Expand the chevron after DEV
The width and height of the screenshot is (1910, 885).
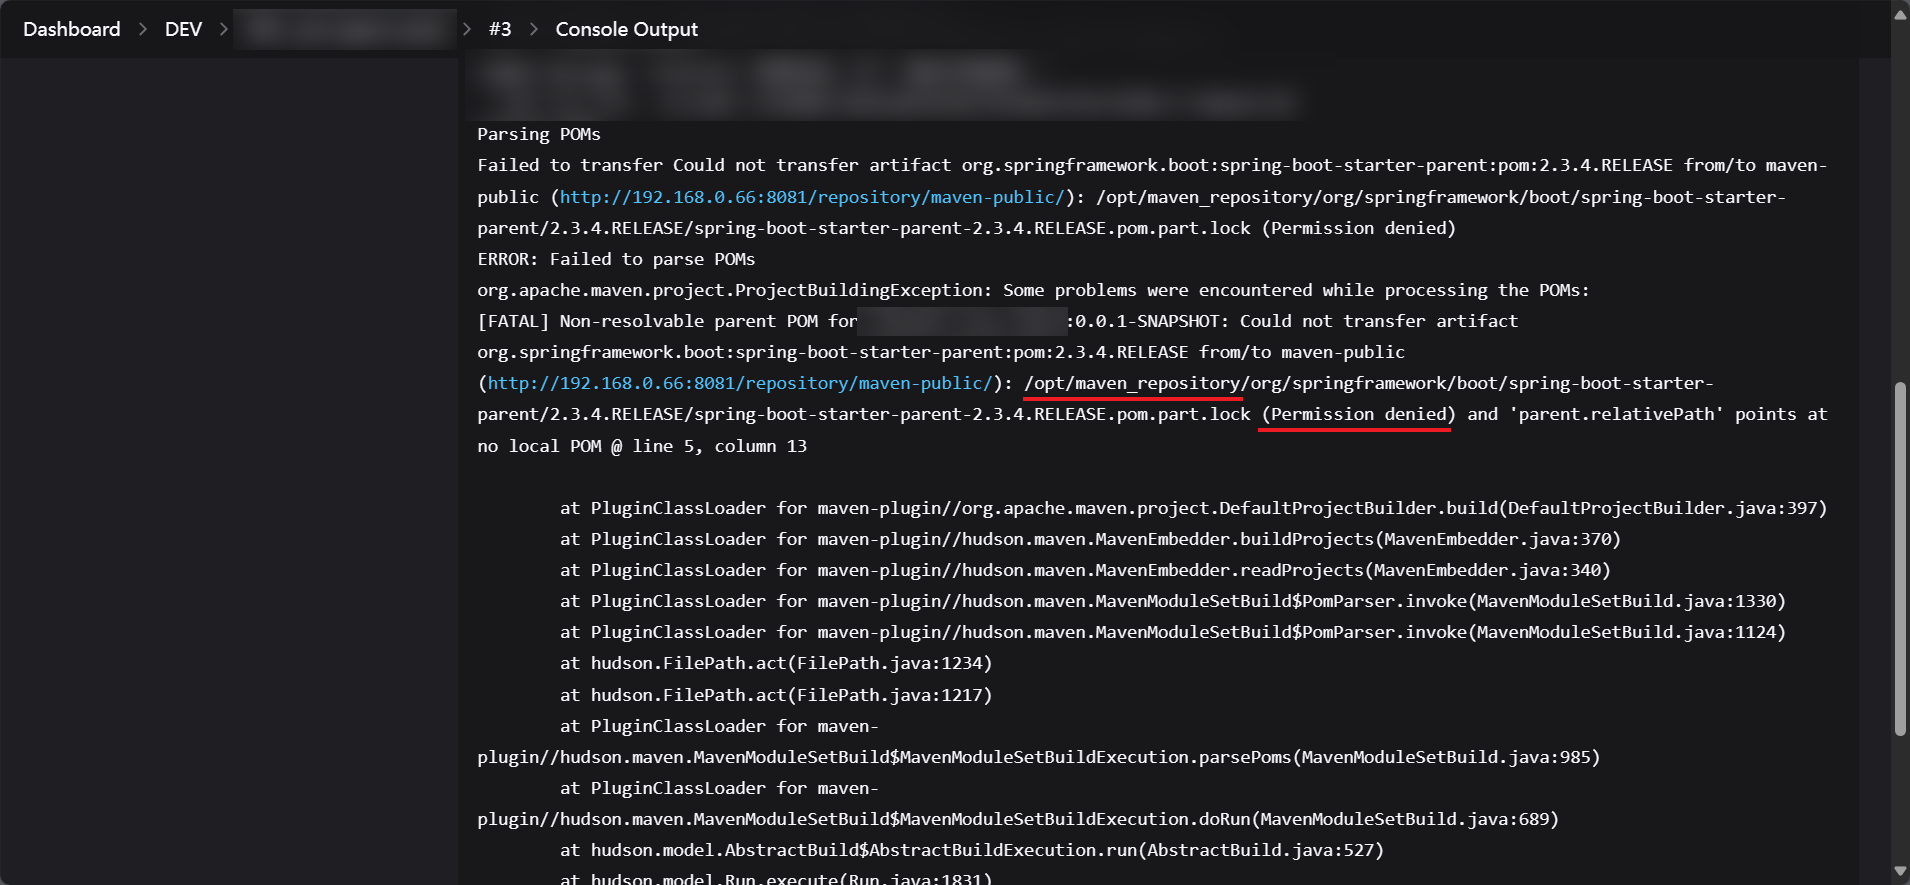(x=224, y=29)
